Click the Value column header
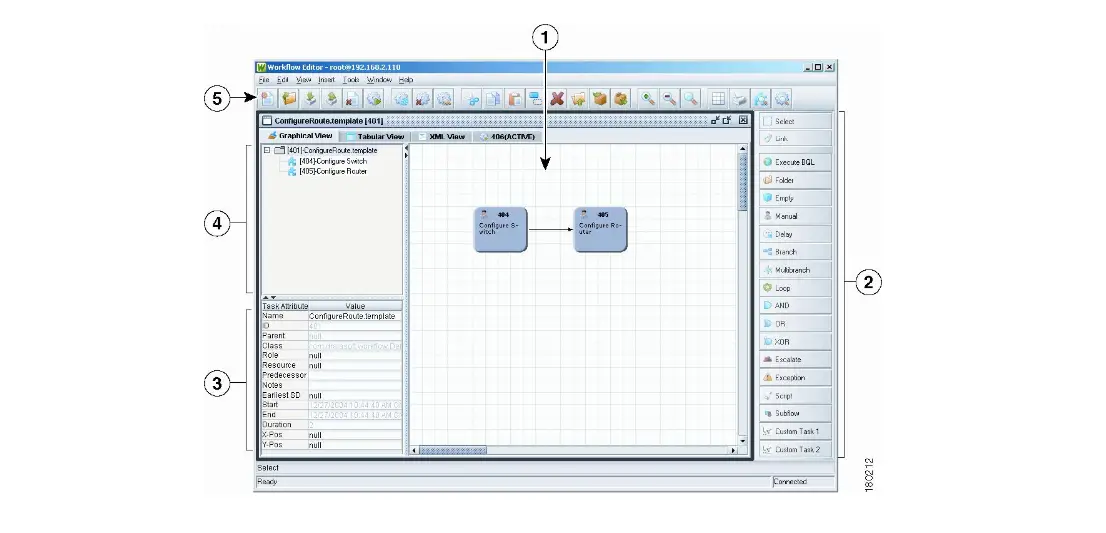Image resolution: width=1106 pixels, height=533 pixels. point(355,306)
